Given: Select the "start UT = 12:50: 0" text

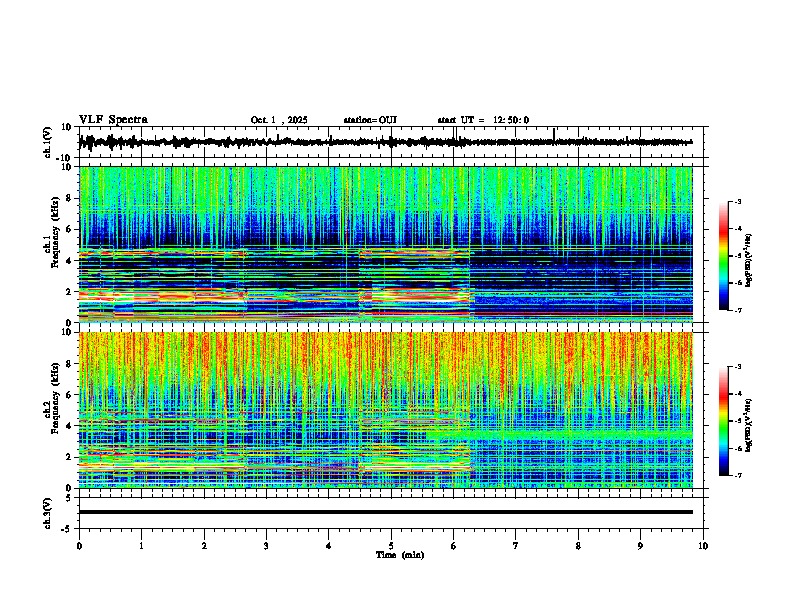Looking at the screenshot, I should coord(483,120).
